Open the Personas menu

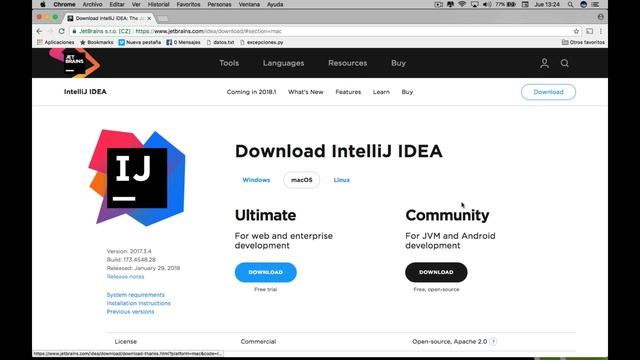[219, 4]
